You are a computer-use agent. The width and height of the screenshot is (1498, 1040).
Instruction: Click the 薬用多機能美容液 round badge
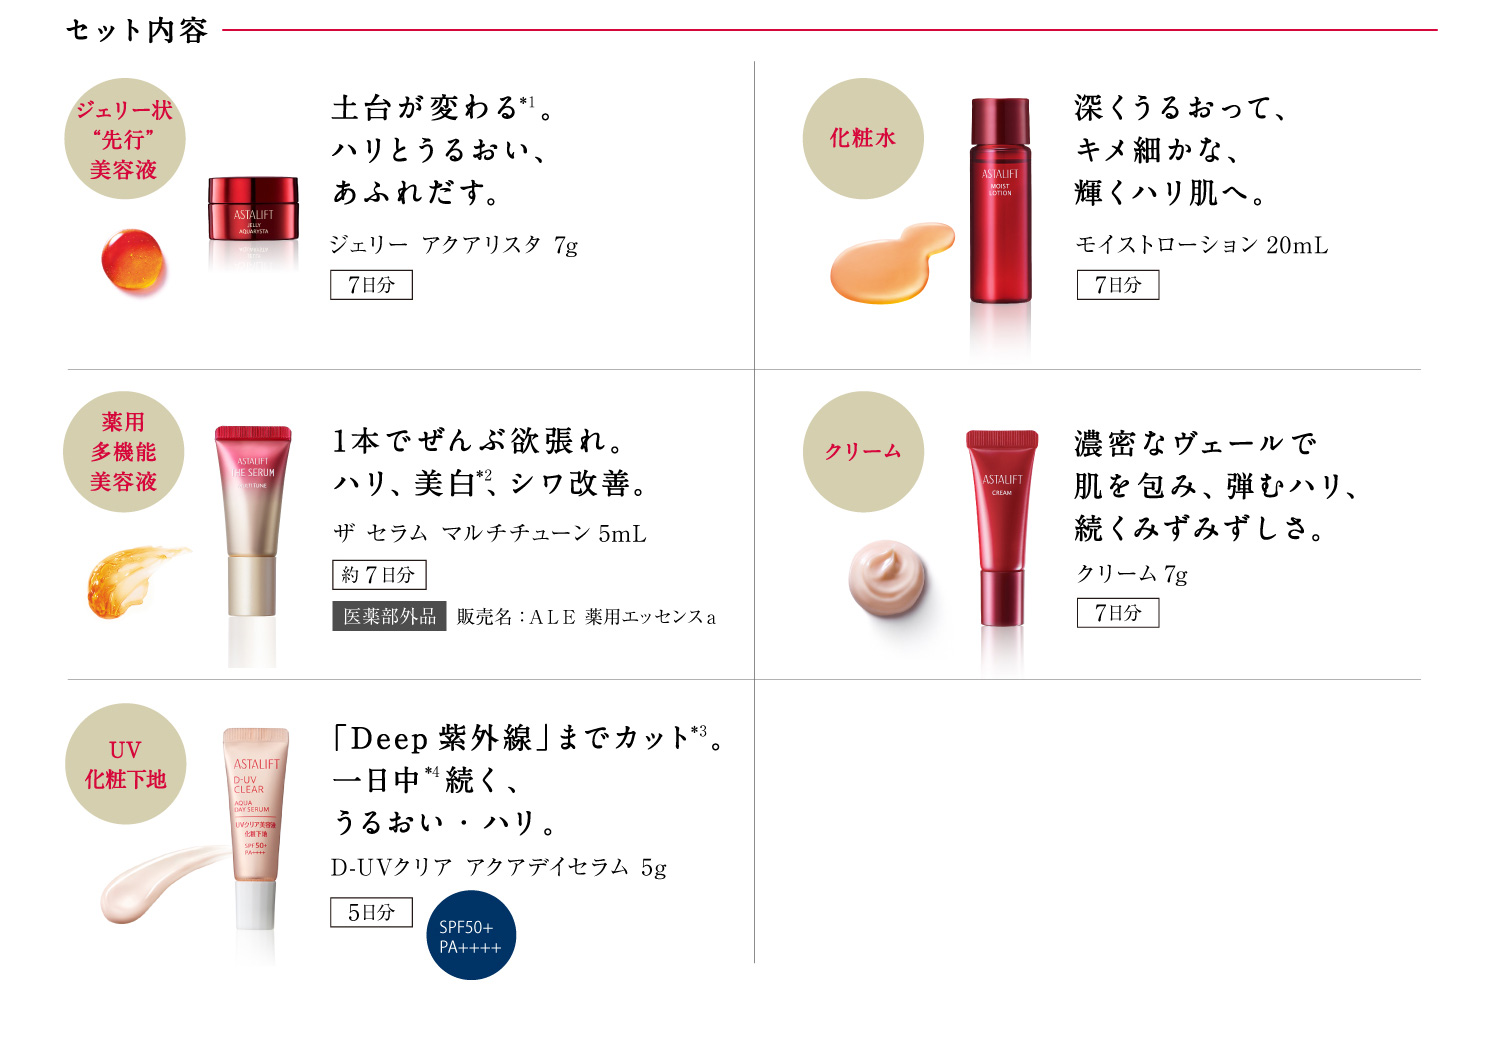pos(124,452)
